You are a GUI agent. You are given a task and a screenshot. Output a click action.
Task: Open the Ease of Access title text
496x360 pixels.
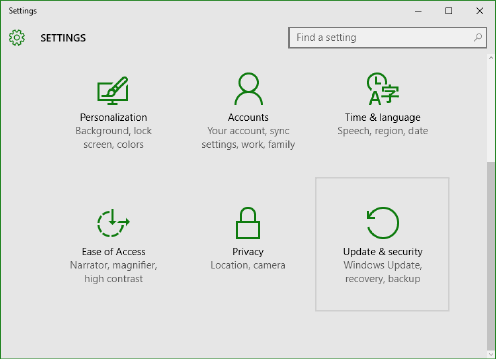click(x=113, y=252)
